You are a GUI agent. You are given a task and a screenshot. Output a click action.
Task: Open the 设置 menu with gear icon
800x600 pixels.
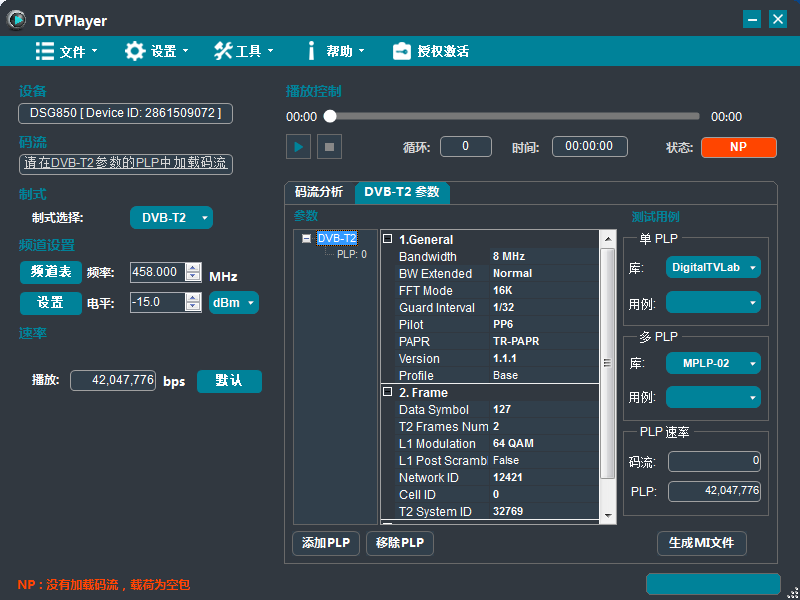point(156,51)
